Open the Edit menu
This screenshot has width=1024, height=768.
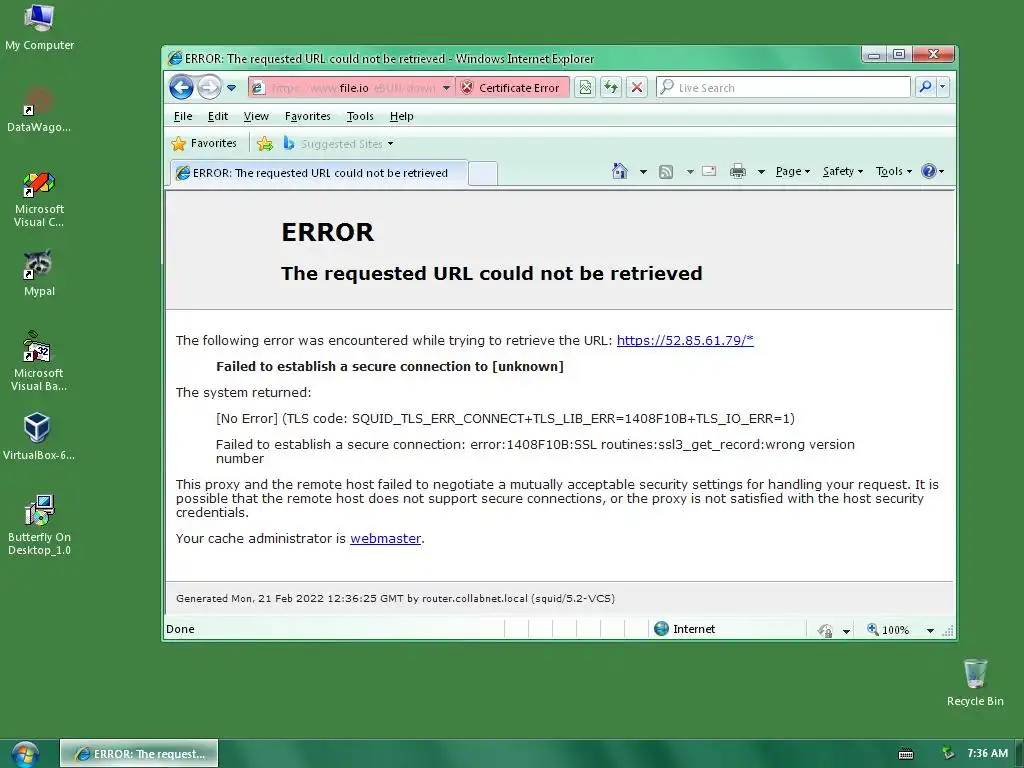217,116
